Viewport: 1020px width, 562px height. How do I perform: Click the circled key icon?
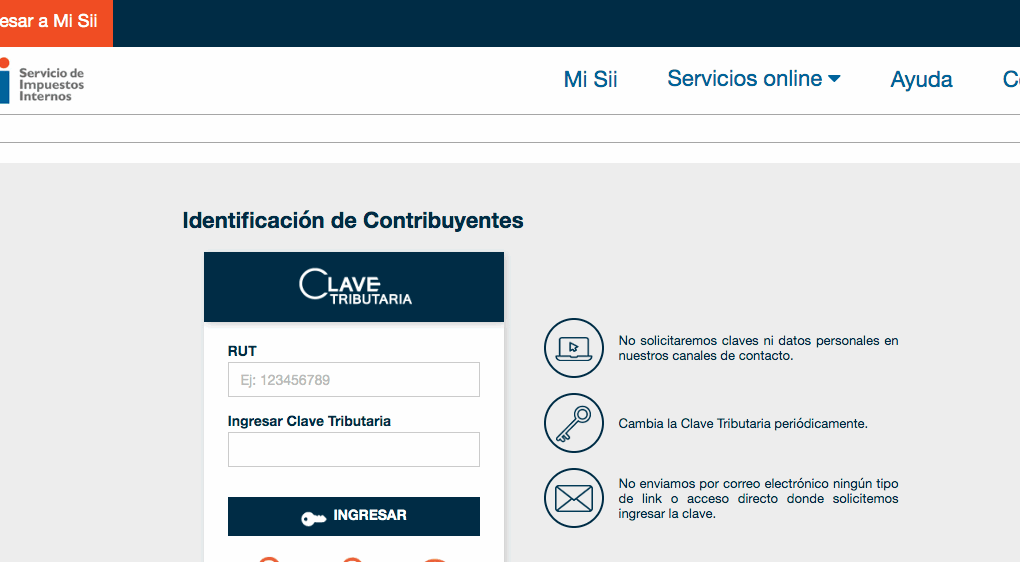point(574,423)
